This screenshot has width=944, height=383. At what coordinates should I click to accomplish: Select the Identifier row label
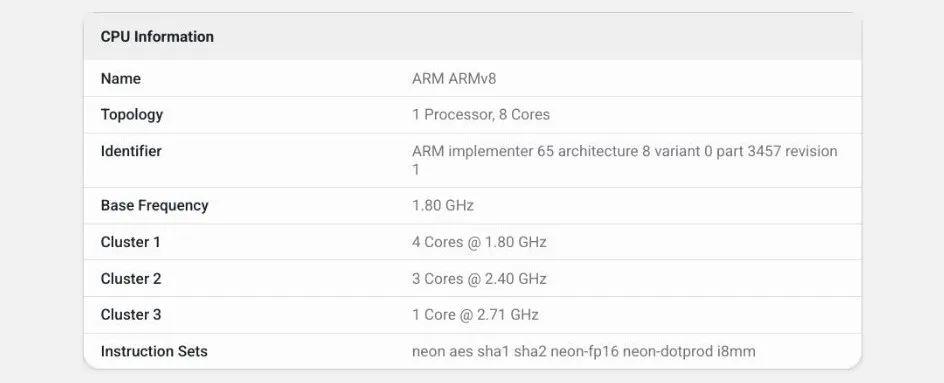pos(131,151)
